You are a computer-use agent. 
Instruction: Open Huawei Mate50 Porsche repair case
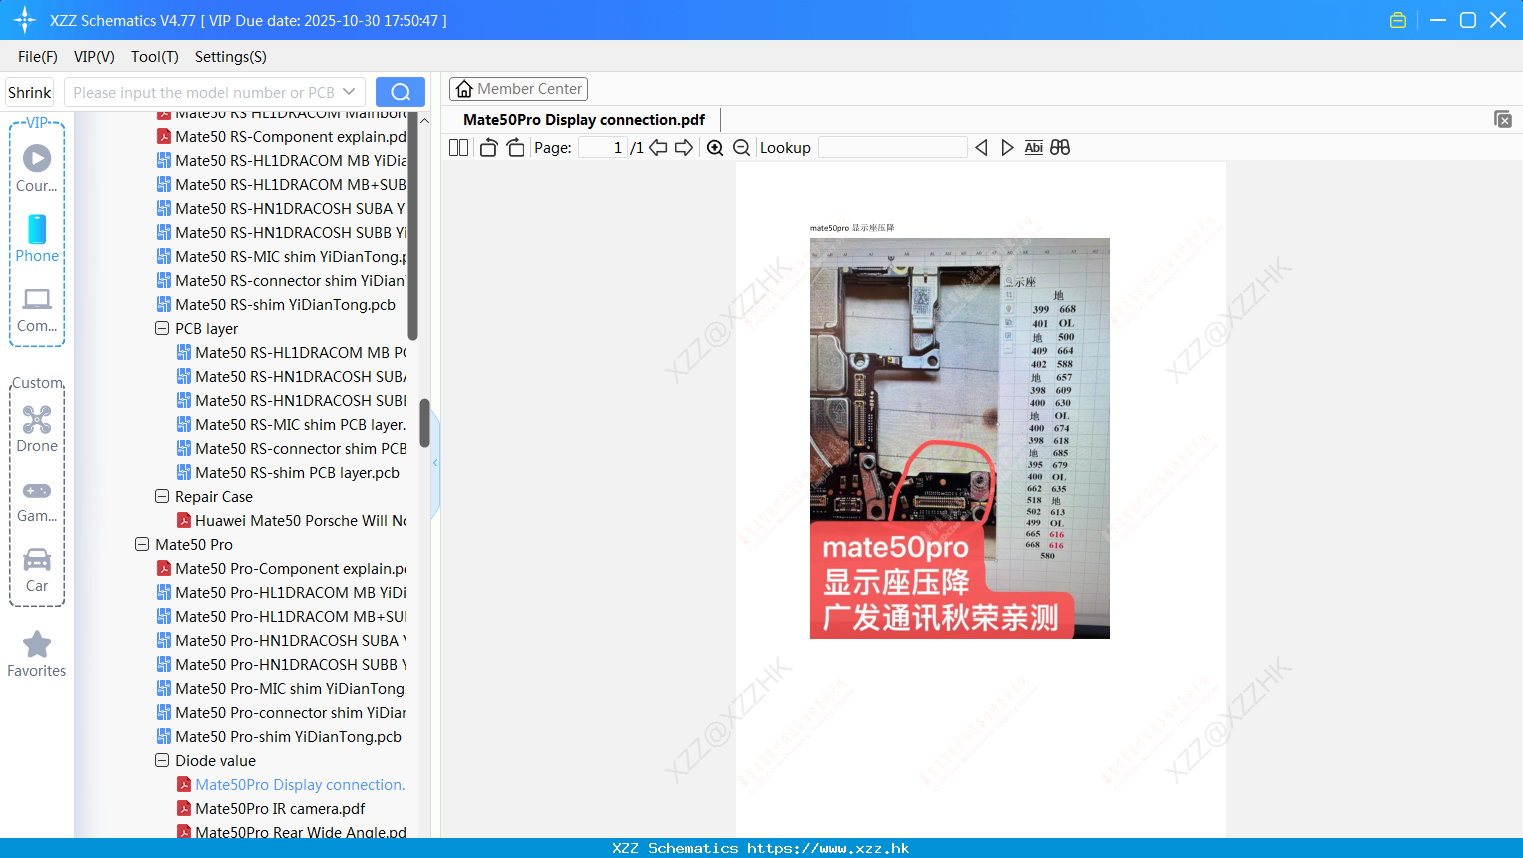tap(291, 520)
